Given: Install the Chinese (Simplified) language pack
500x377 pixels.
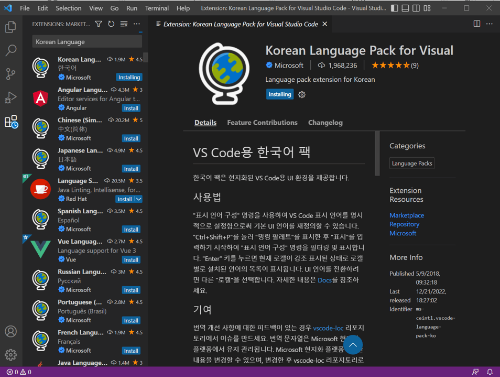Looking at the screenshot, I should pyautogui.click(x=131, y=138).
